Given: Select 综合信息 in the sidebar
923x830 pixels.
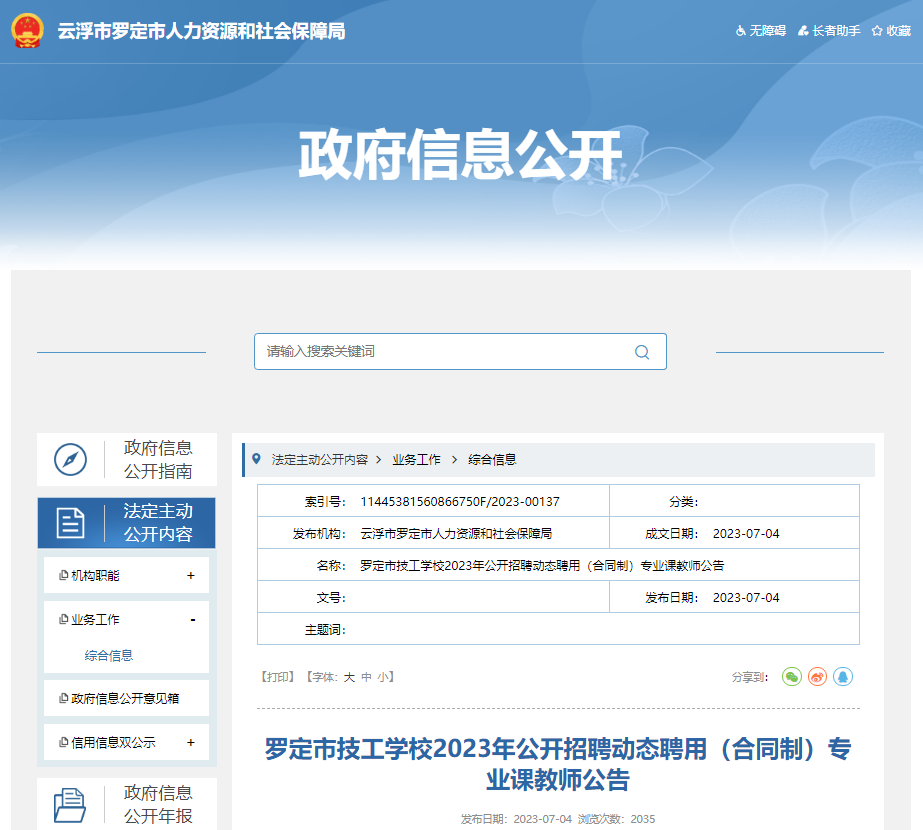Looking at the screenshot, I should (109, 656).
